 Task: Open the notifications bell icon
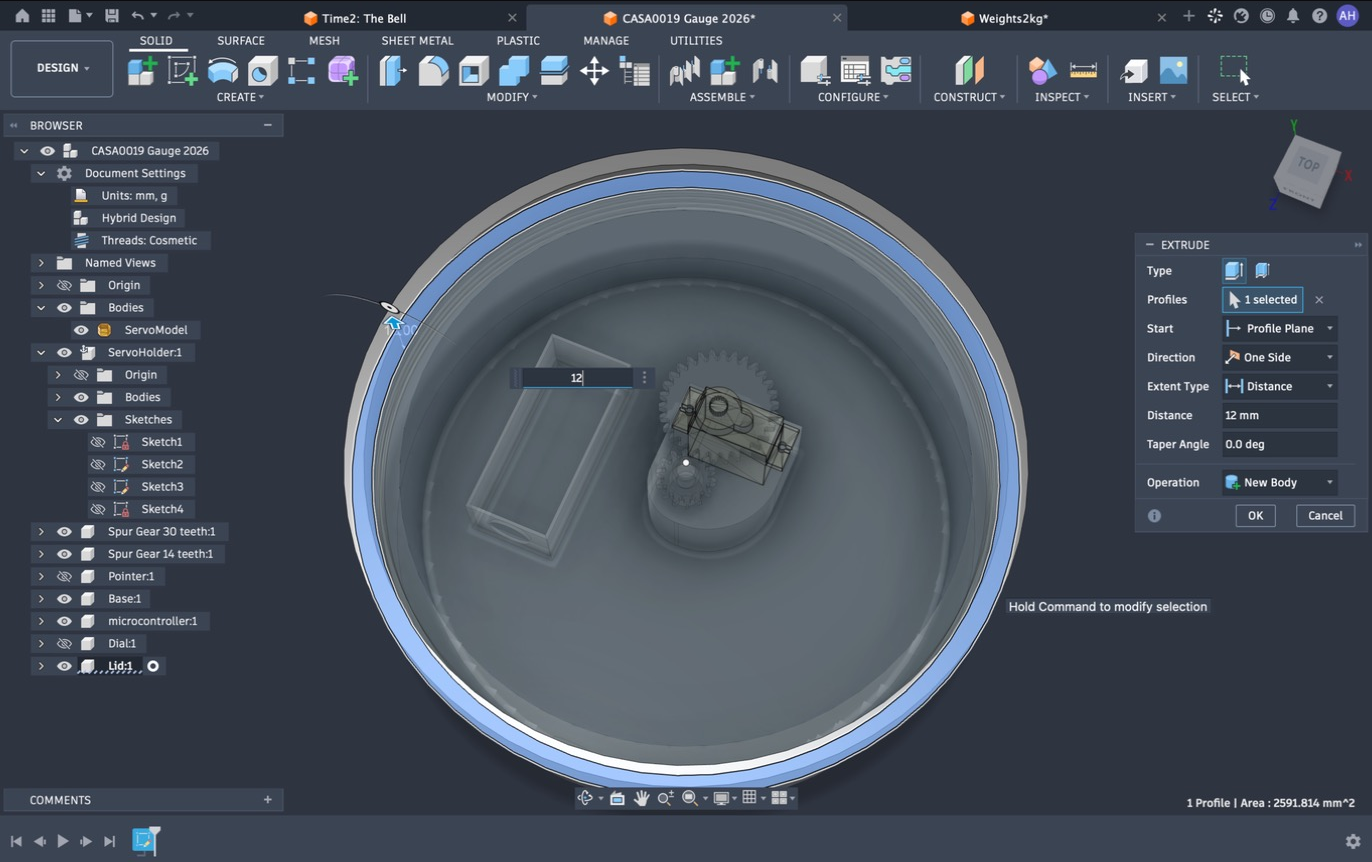tap(1293, 16)
